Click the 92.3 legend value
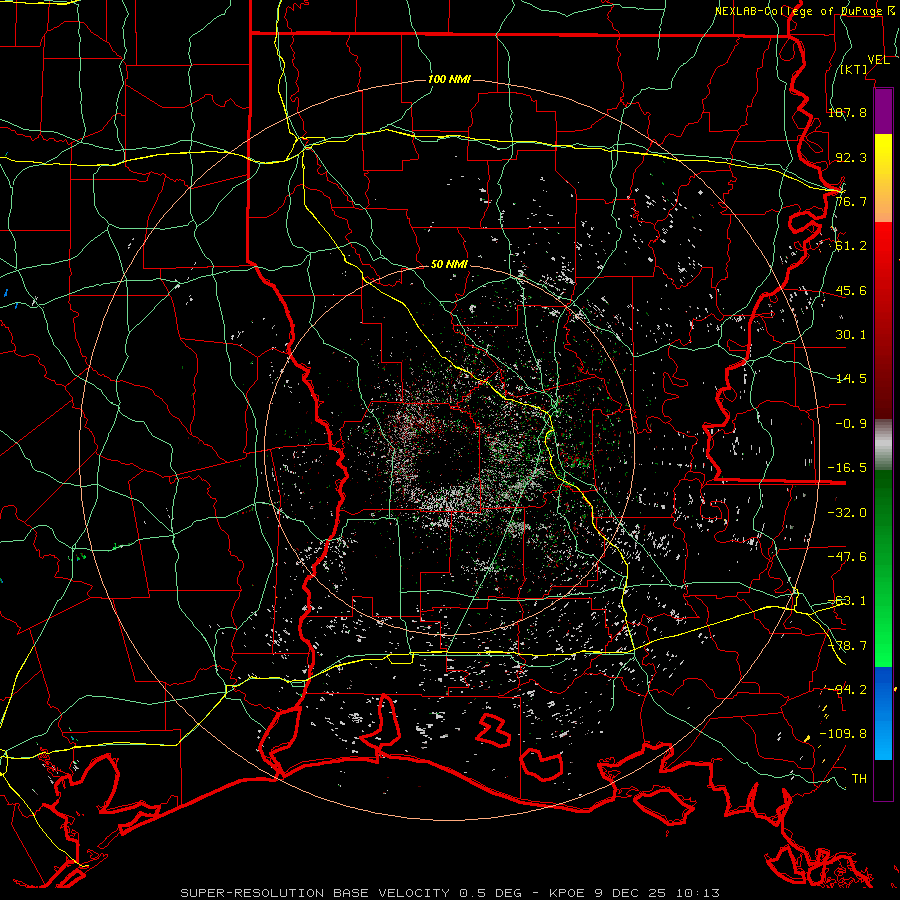 (x=851, y=157)
